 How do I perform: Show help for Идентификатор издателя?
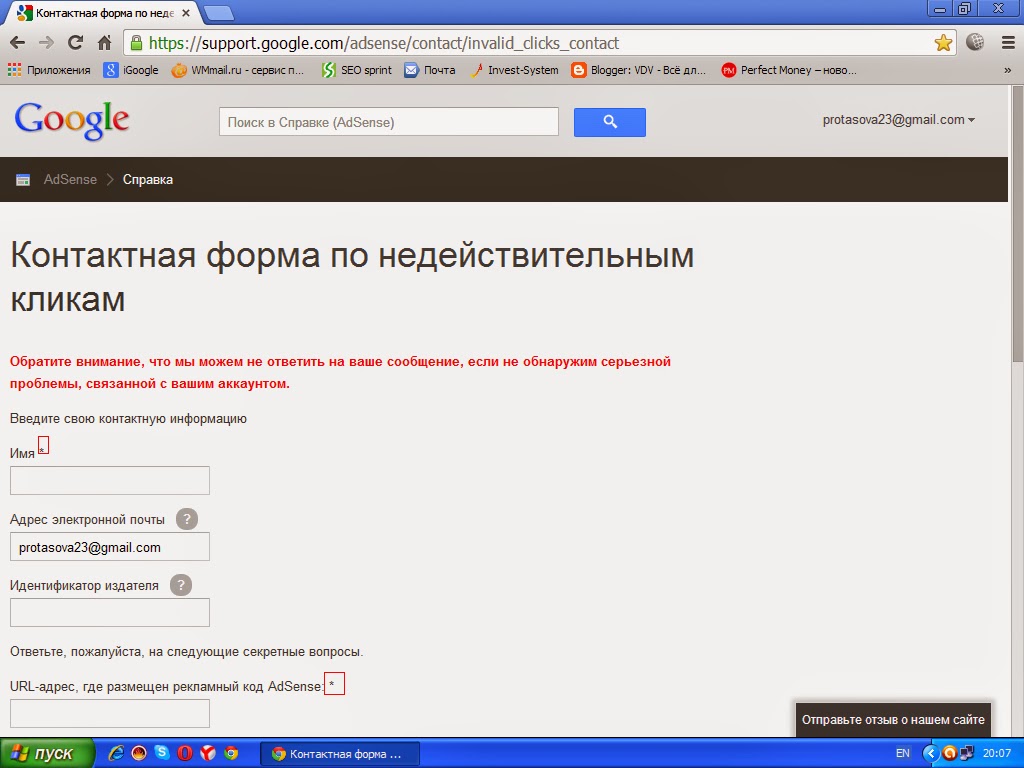tap(181, 585)
